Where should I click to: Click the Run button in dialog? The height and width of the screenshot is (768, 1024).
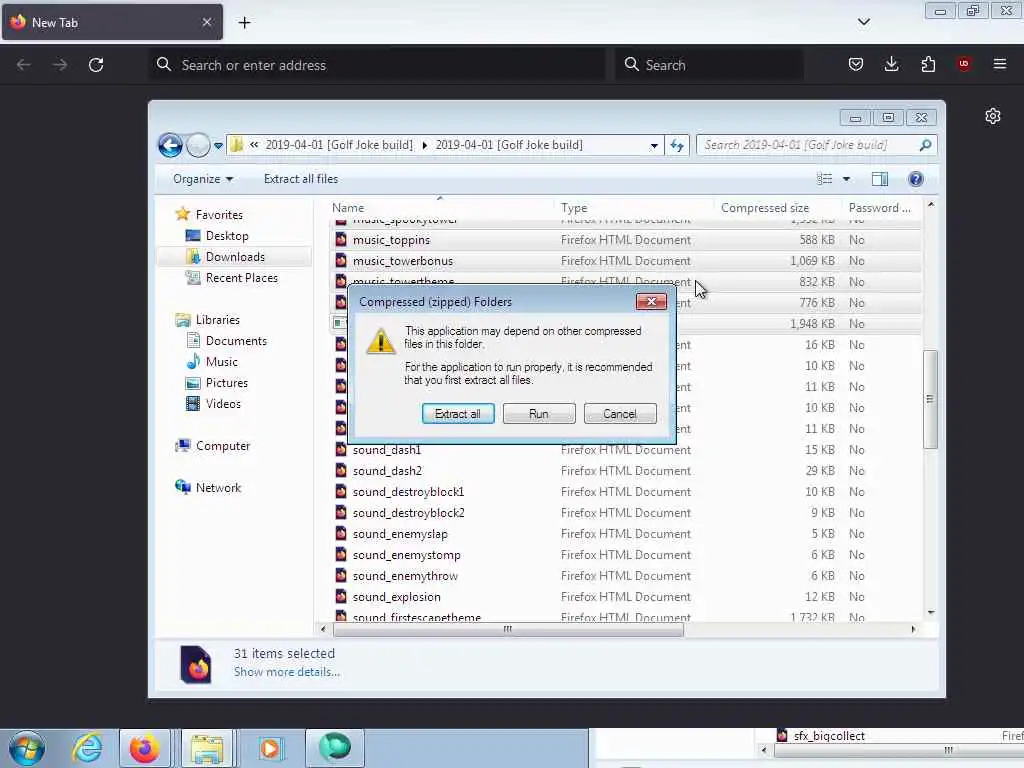pos(539,414)
